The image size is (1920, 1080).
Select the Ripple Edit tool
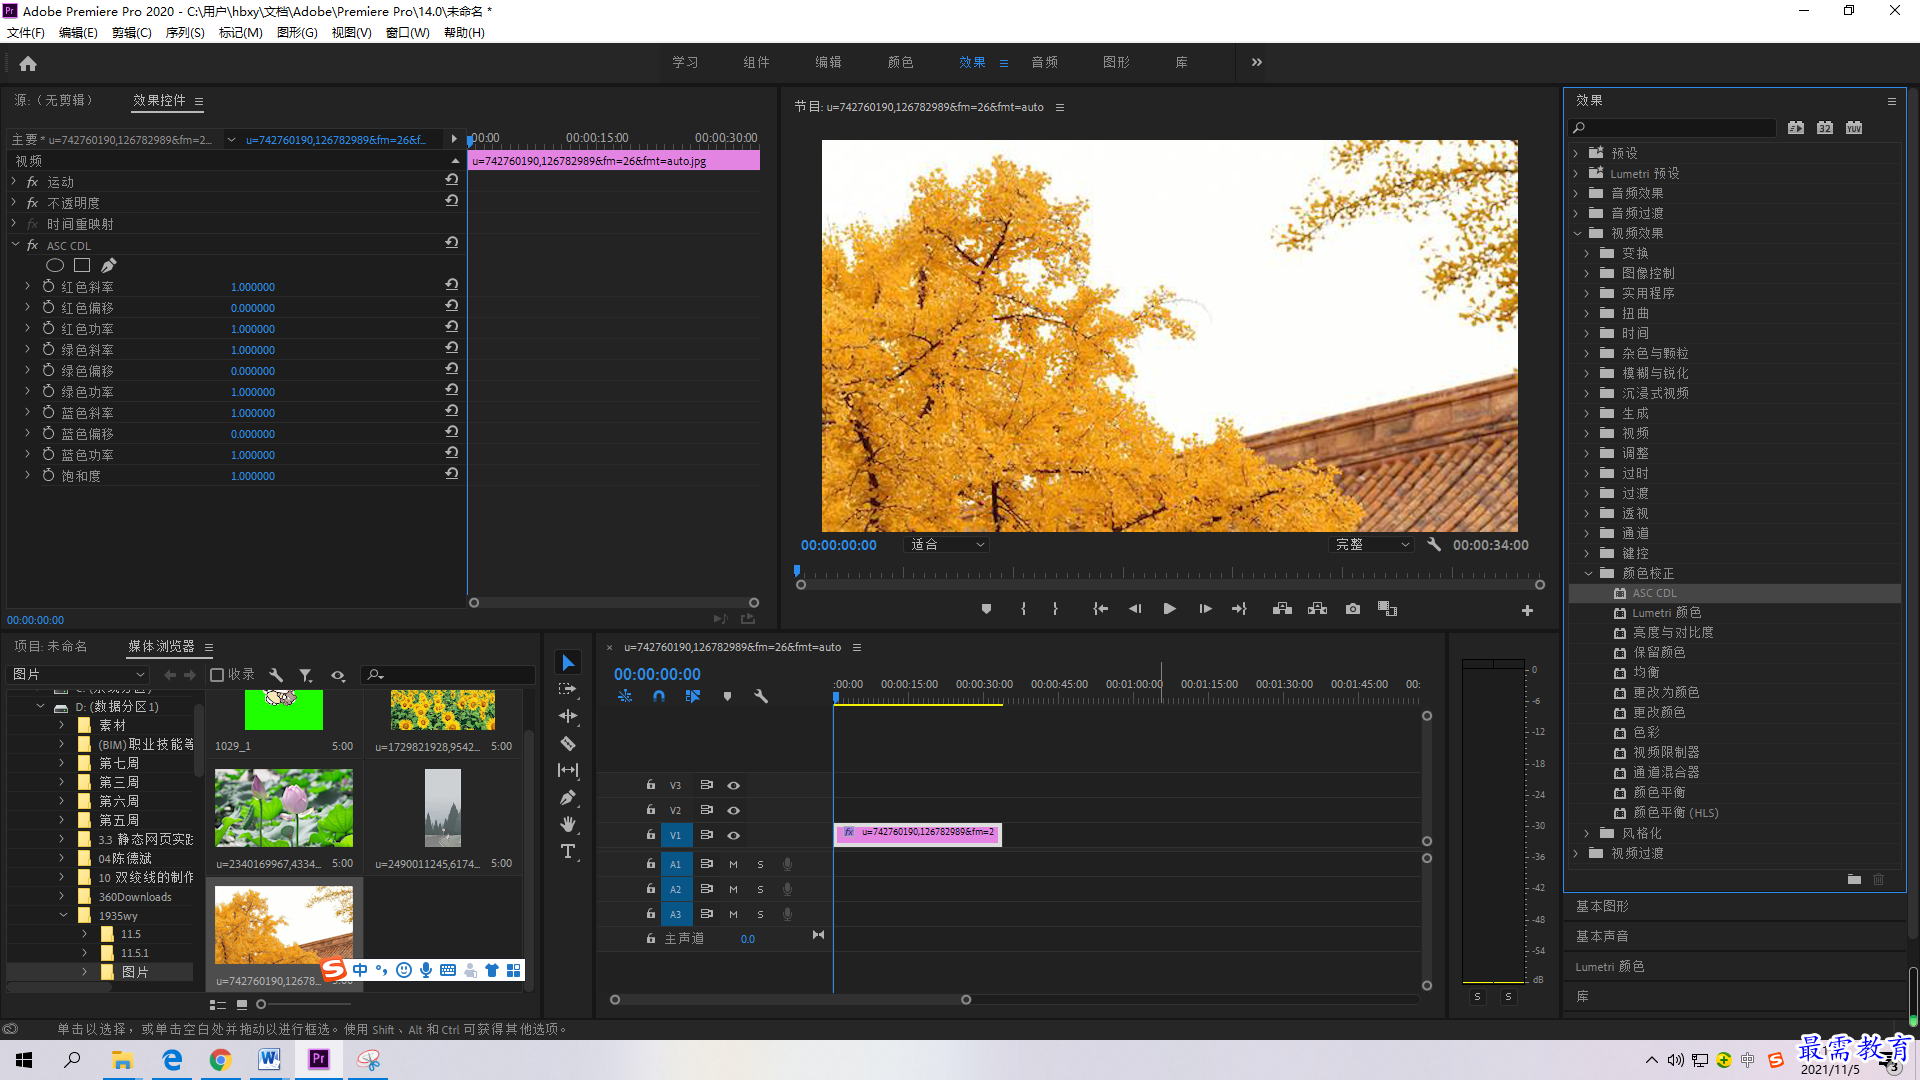[568, 716]
